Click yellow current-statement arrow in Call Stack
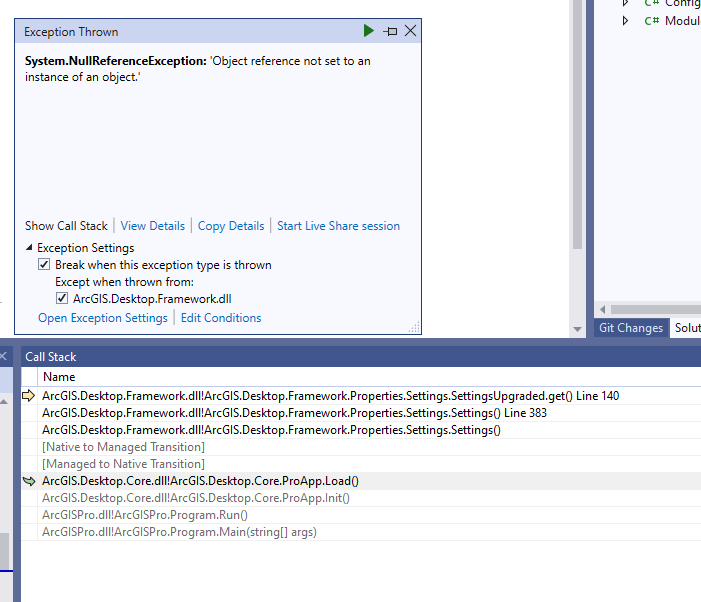The height and width of the screenshot is (602, 701). pyautogui.click(x=29, y=396)
